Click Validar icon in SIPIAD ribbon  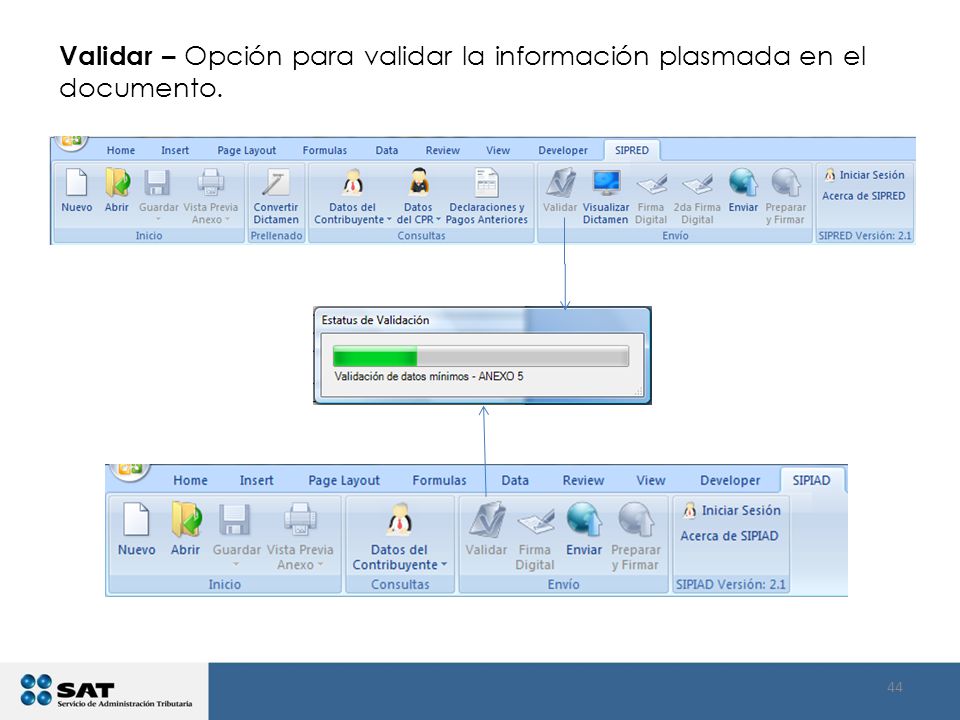[x=487, y=529]
